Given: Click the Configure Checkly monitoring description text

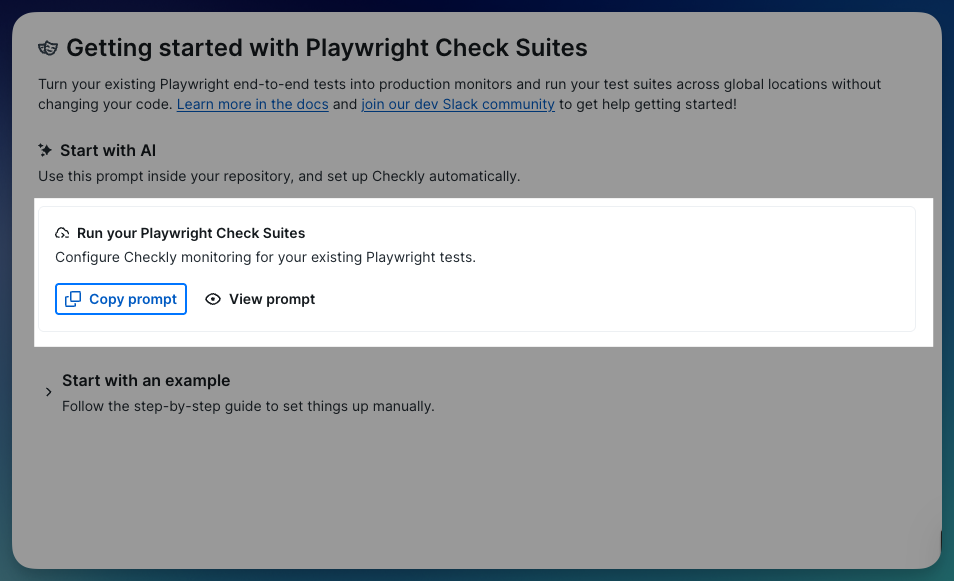Looking at the screenshot, I should [265, 257].
